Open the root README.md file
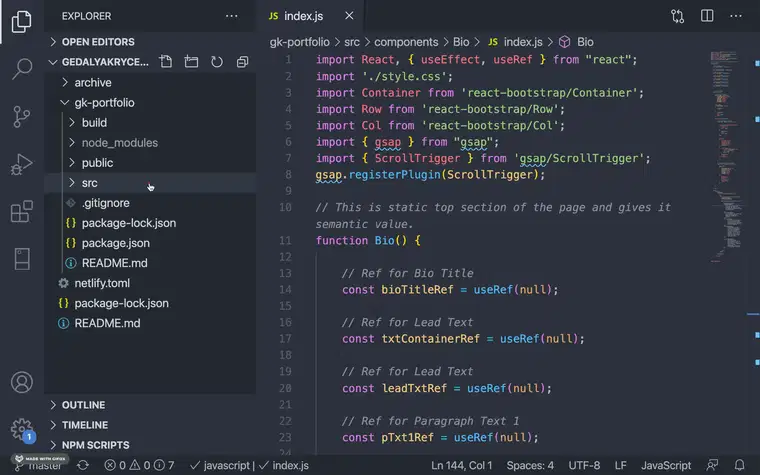 coord(150,323)
